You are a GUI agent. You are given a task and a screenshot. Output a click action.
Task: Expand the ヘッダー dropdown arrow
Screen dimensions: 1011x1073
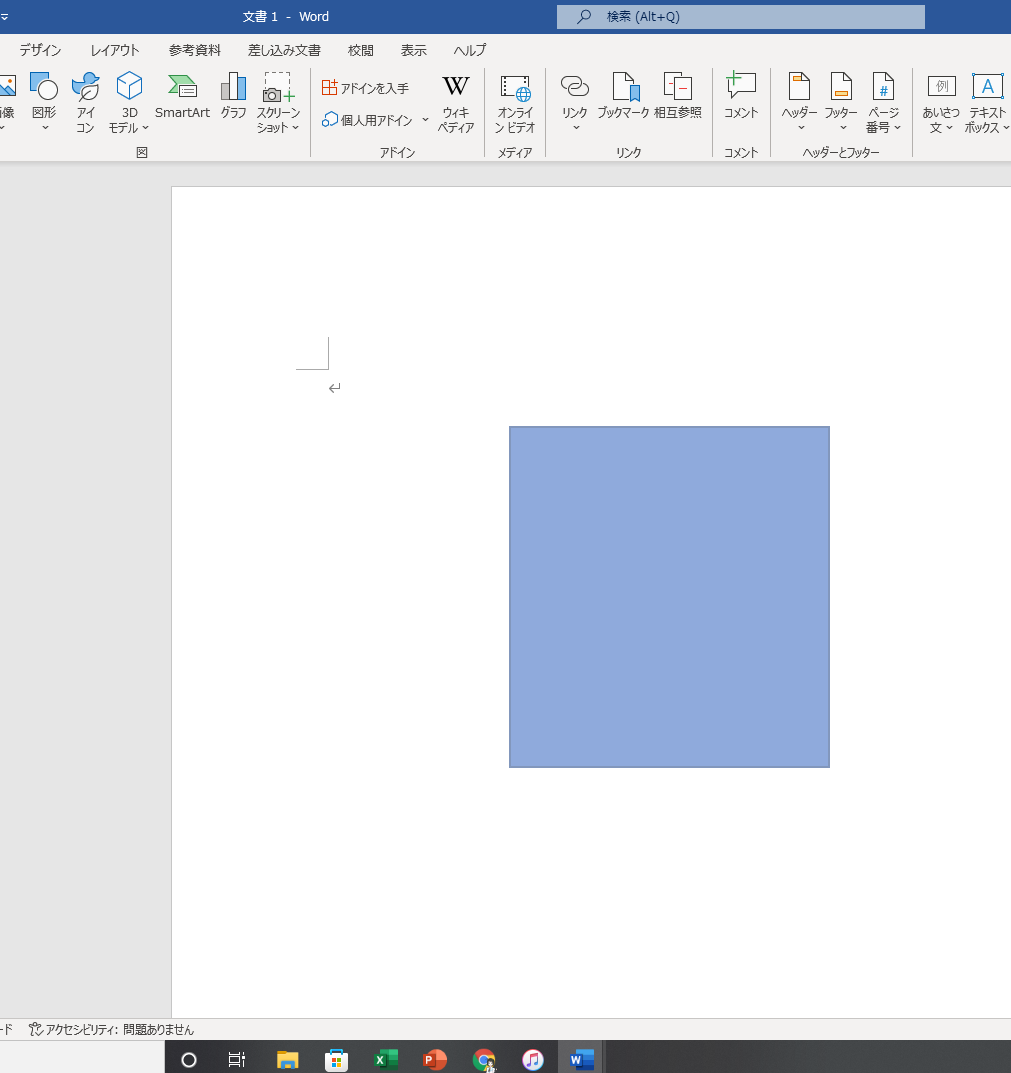[801, 128]
